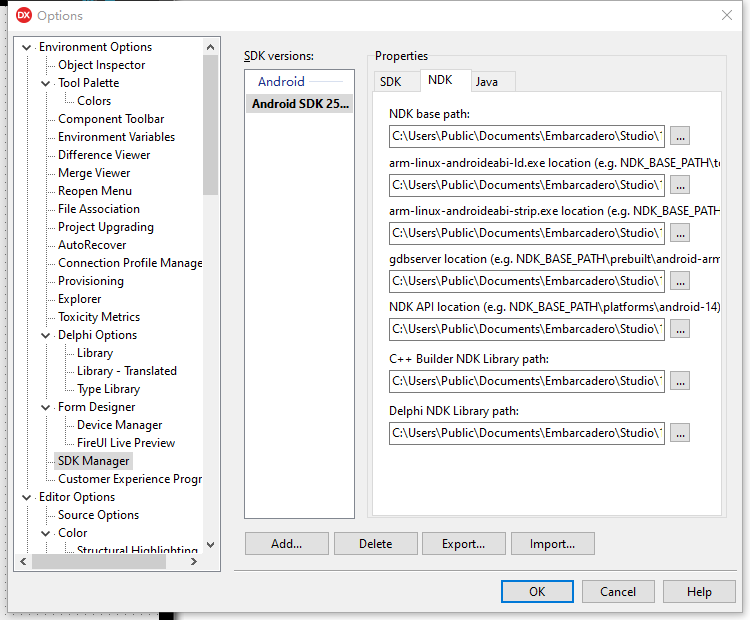Viewport: 750px width, 620px height.
Task: Click the tree's scroll down arrow
Action: (x=210, y=545)
